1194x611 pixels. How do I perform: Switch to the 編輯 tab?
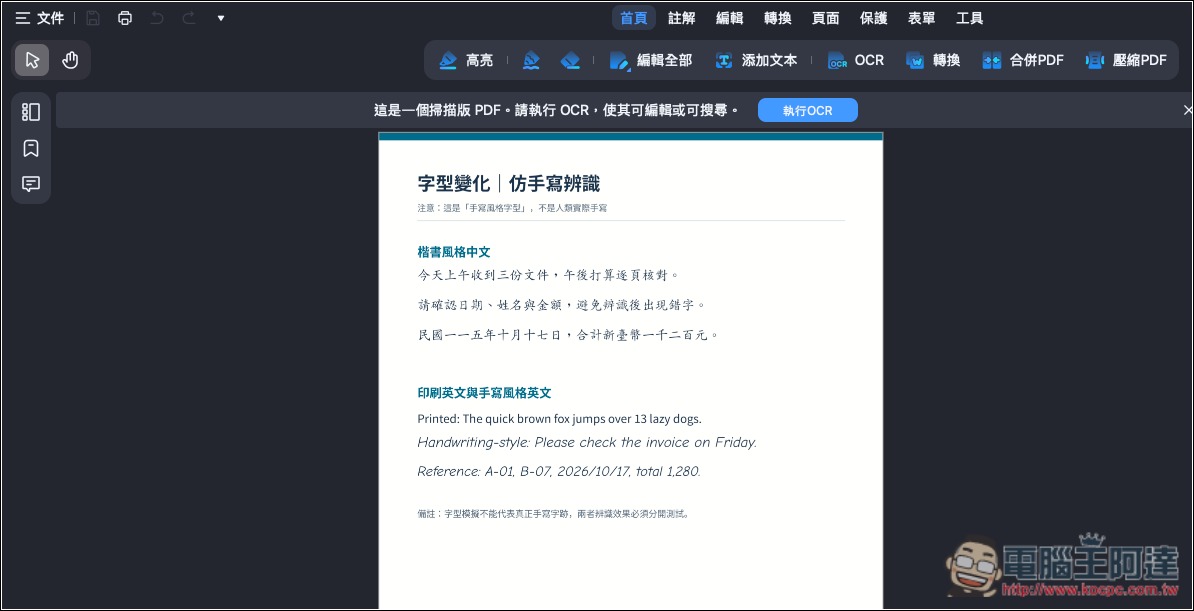point(729,18)
